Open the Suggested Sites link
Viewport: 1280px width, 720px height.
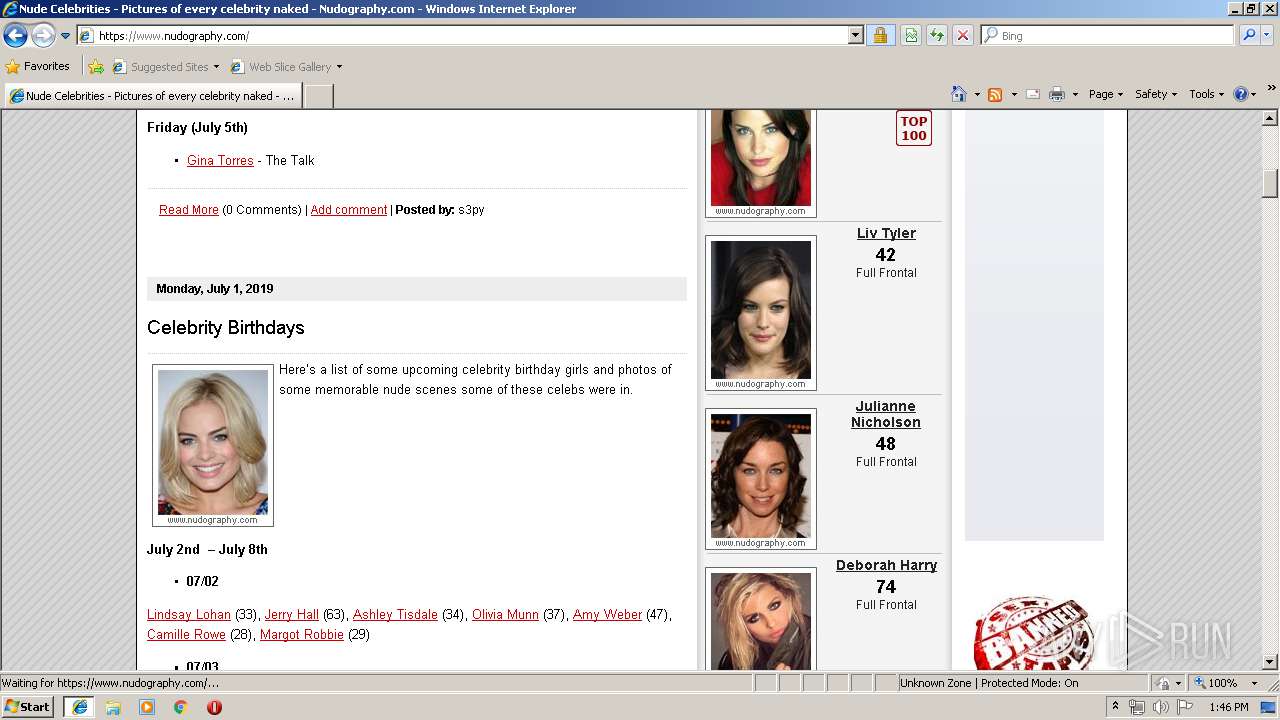(165, 67)
